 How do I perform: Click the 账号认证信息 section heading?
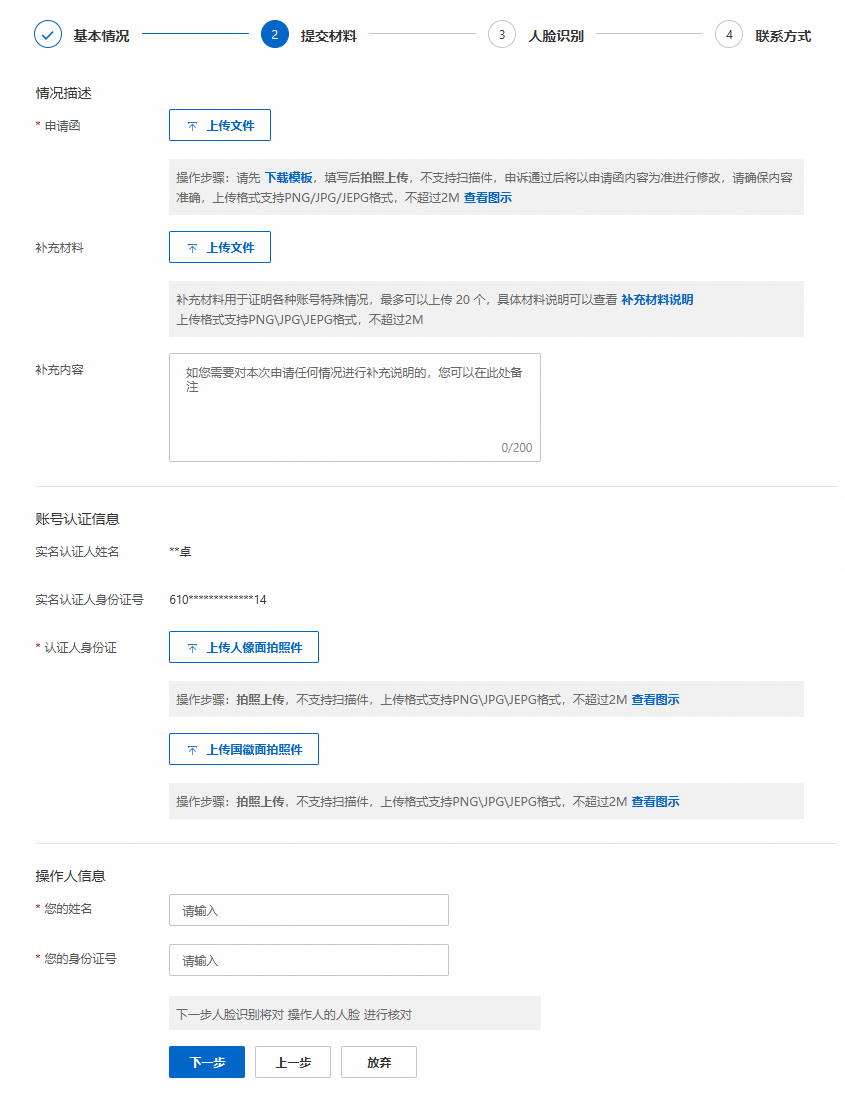pos(78,519)
